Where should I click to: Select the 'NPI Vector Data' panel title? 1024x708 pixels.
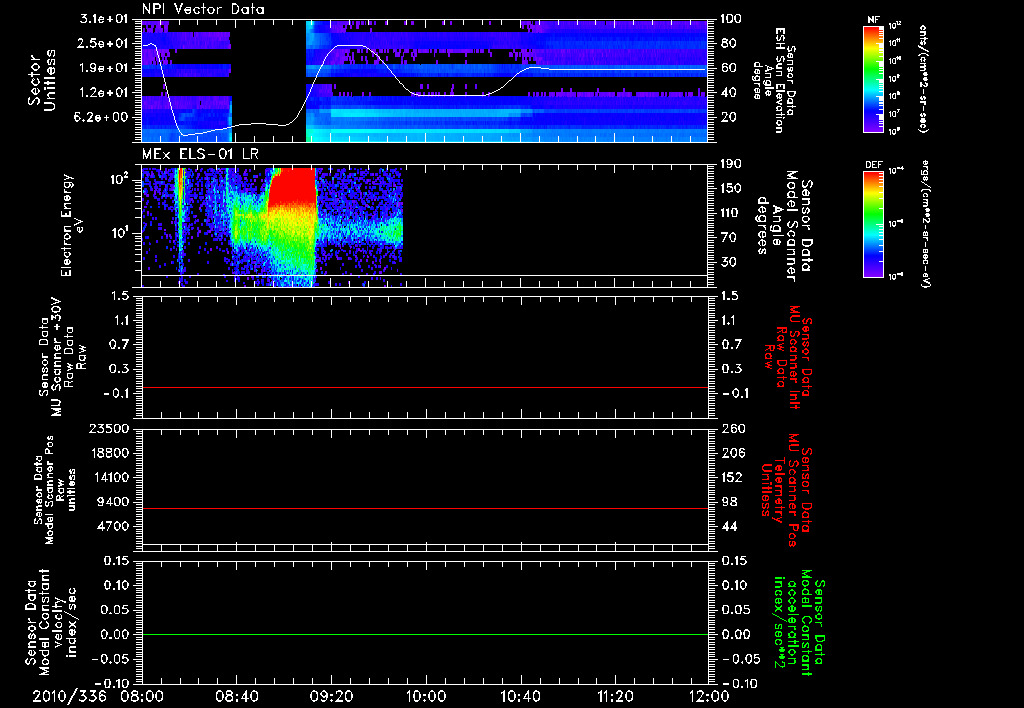(x=203, y=9)
